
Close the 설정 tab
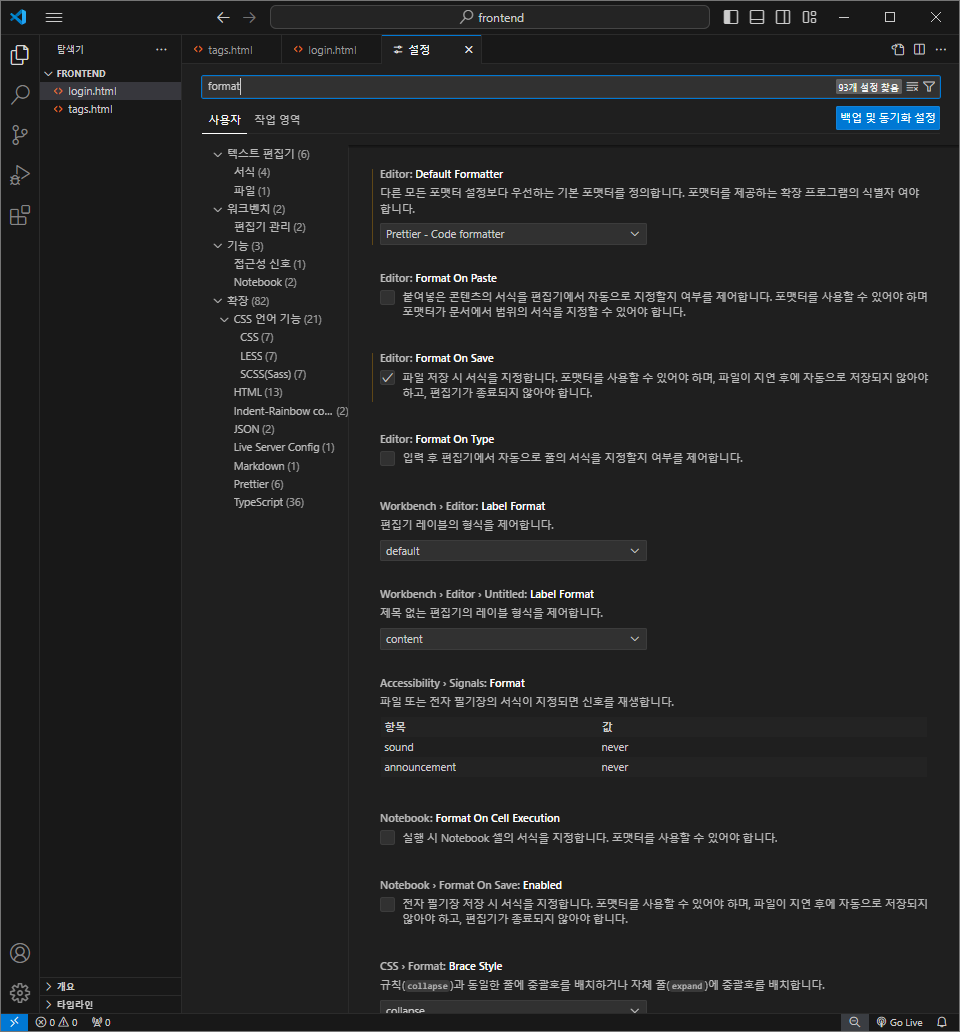468,49
